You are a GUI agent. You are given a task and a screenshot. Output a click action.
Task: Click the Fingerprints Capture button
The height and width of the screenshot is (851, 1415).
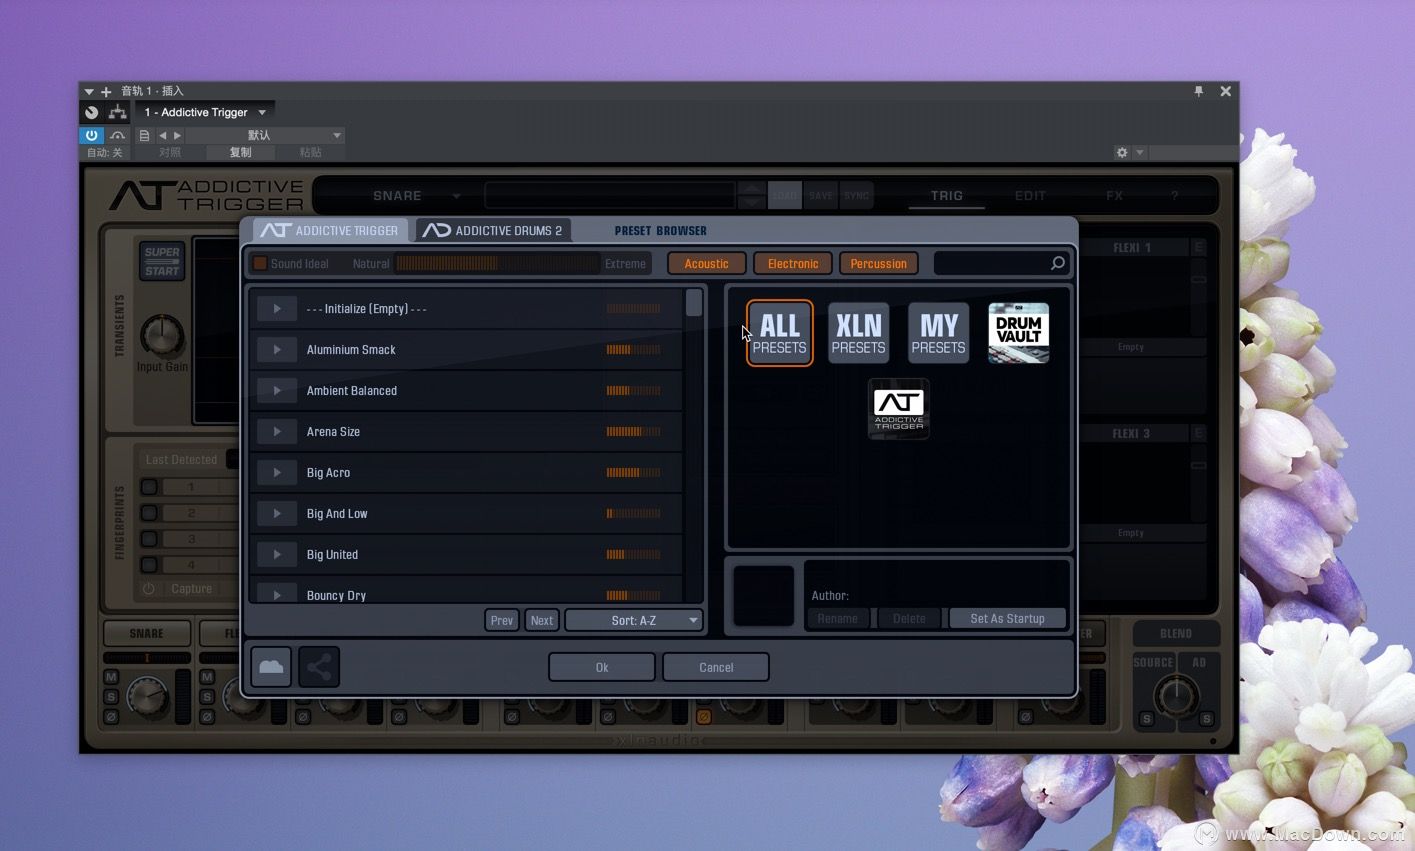(x=191, y=589)
